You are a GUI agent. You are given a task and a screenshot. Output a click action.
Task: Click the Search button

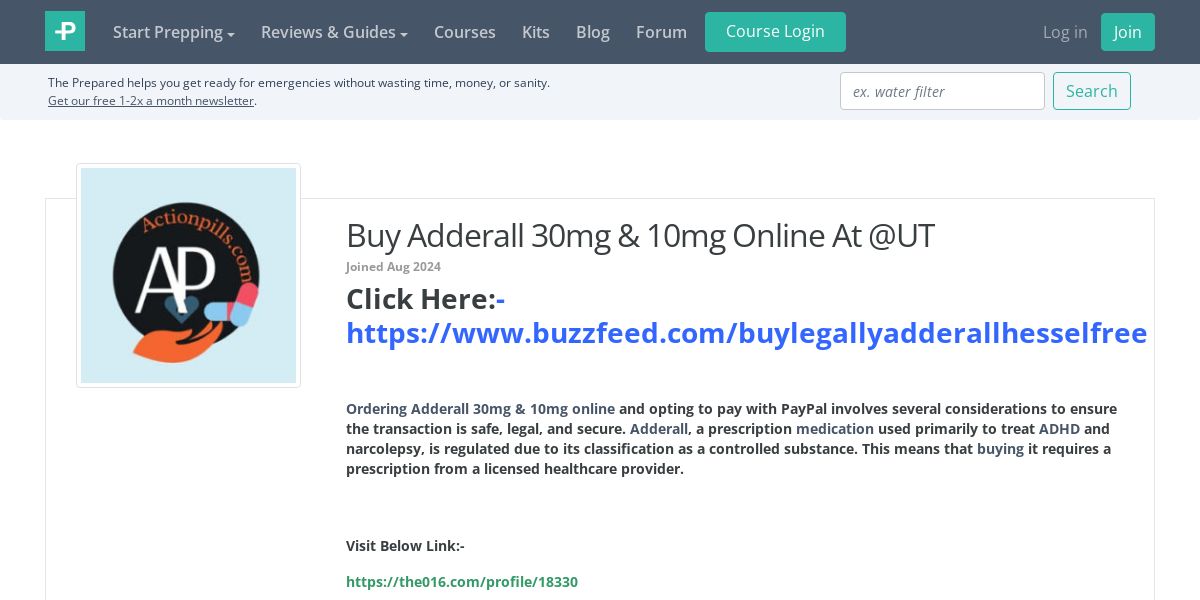tap(1092, 91)
